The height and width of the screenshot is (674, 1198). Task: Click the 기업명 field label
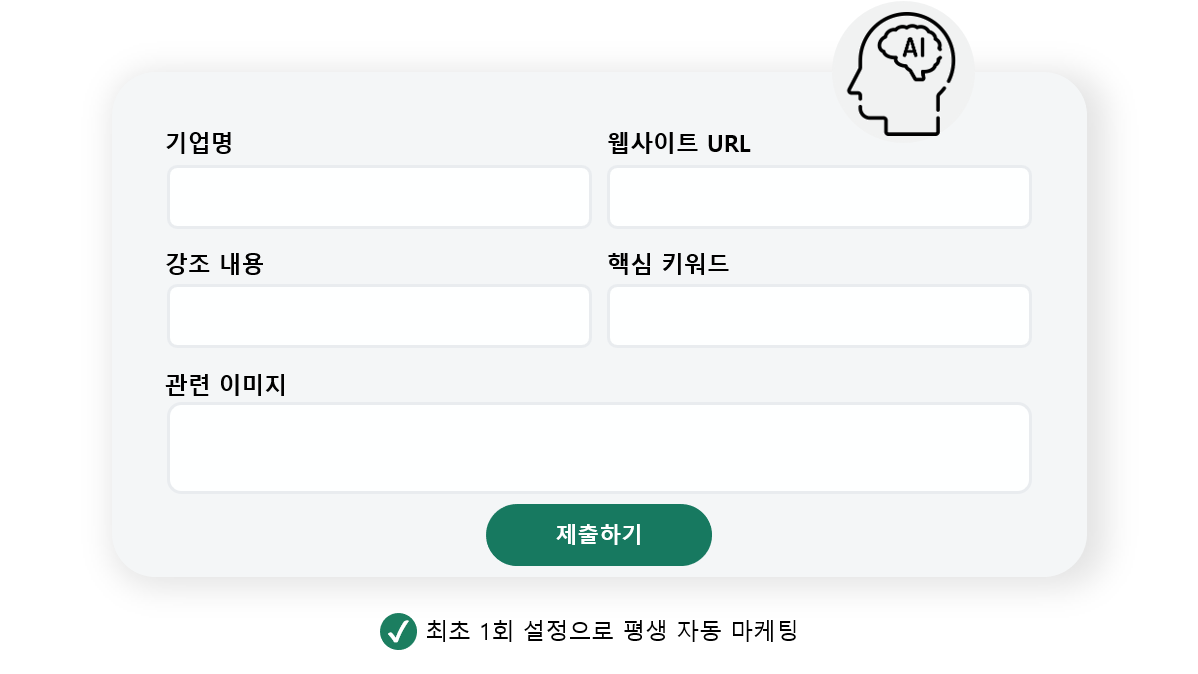pos(199,143)
